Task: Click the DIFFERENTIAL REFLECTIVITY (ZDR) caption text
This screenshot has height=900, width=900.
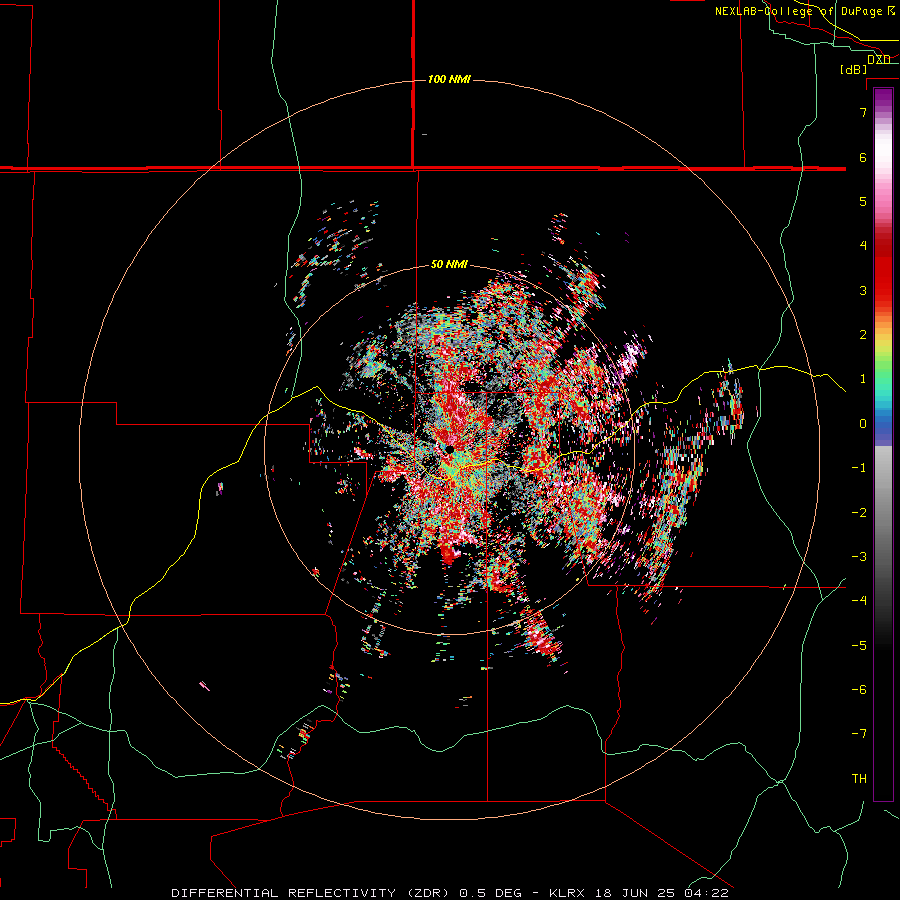Action: pyautogui.click(x=312, y=893)
